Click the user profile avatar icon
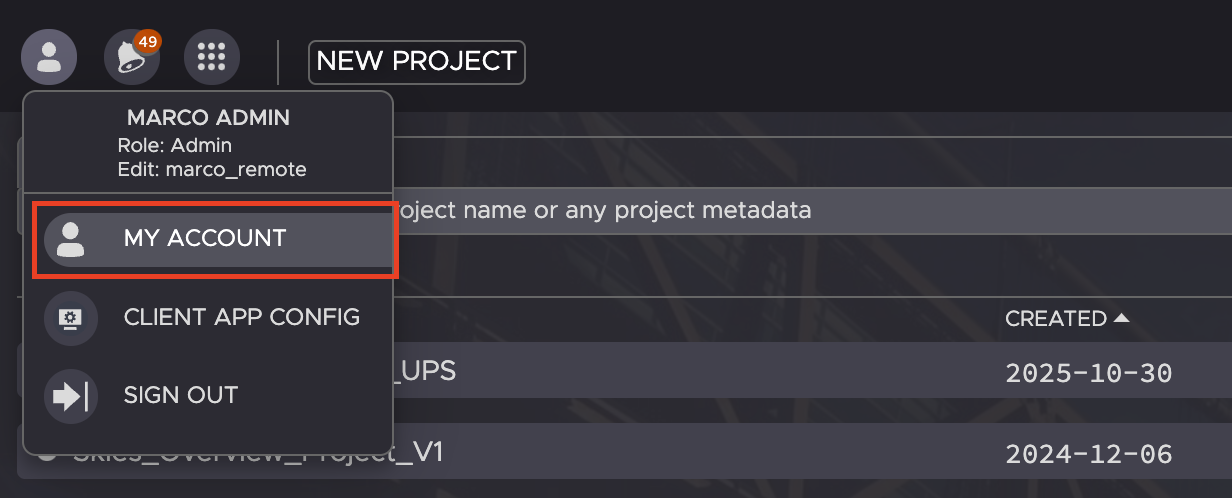Image resolution: width=1232 pixels, height=498 pixels. coord(48,57)
